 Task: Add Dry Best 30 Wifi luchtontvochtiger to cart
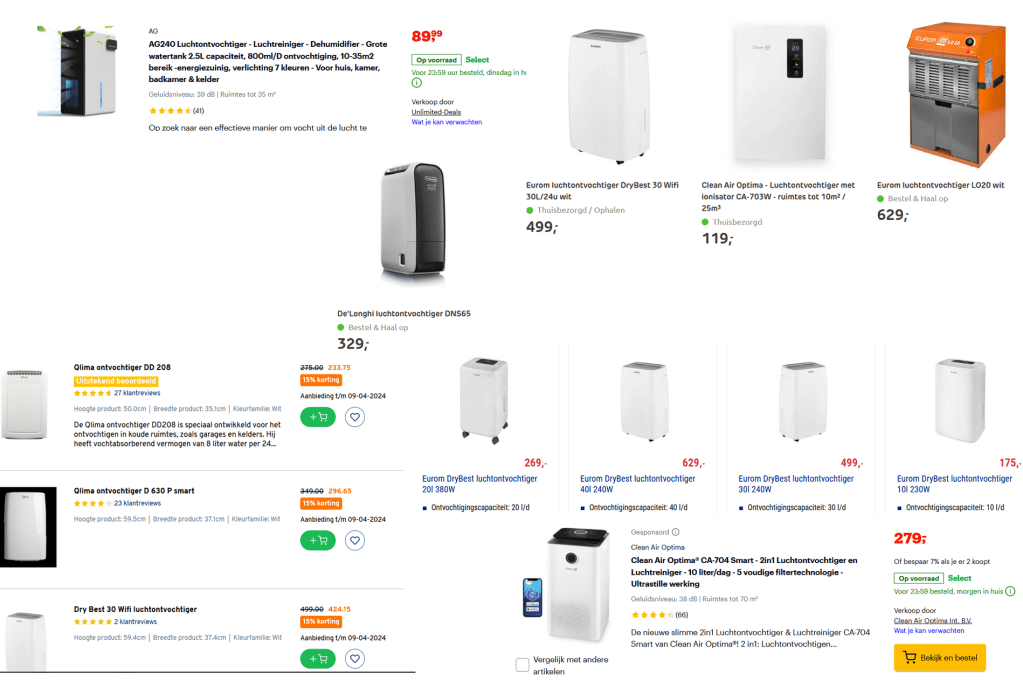click(x=318, y=658)
